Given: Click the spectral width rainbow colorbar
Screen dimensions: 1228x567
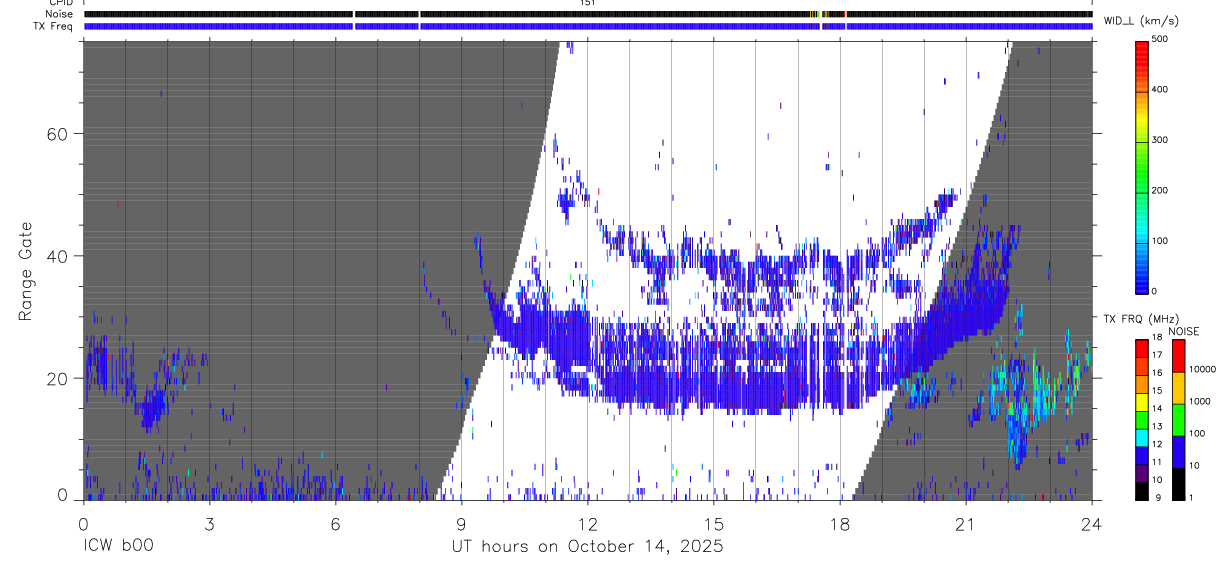Looking at the screenshot, I should 1142,166.
